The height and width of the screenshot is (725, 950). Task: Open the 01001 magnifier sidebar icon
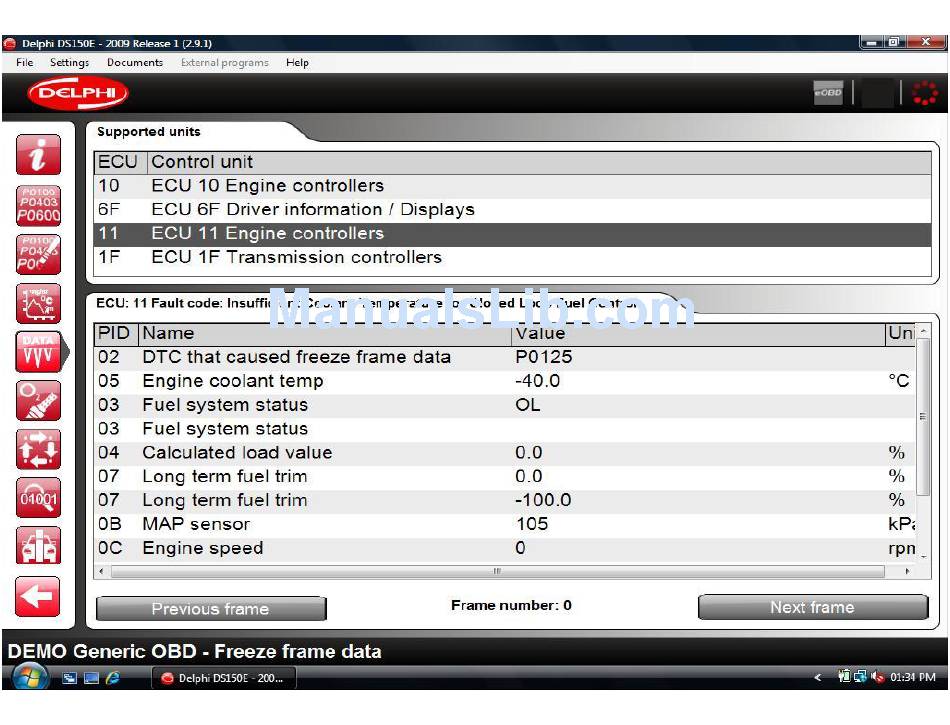pos(39,498)
